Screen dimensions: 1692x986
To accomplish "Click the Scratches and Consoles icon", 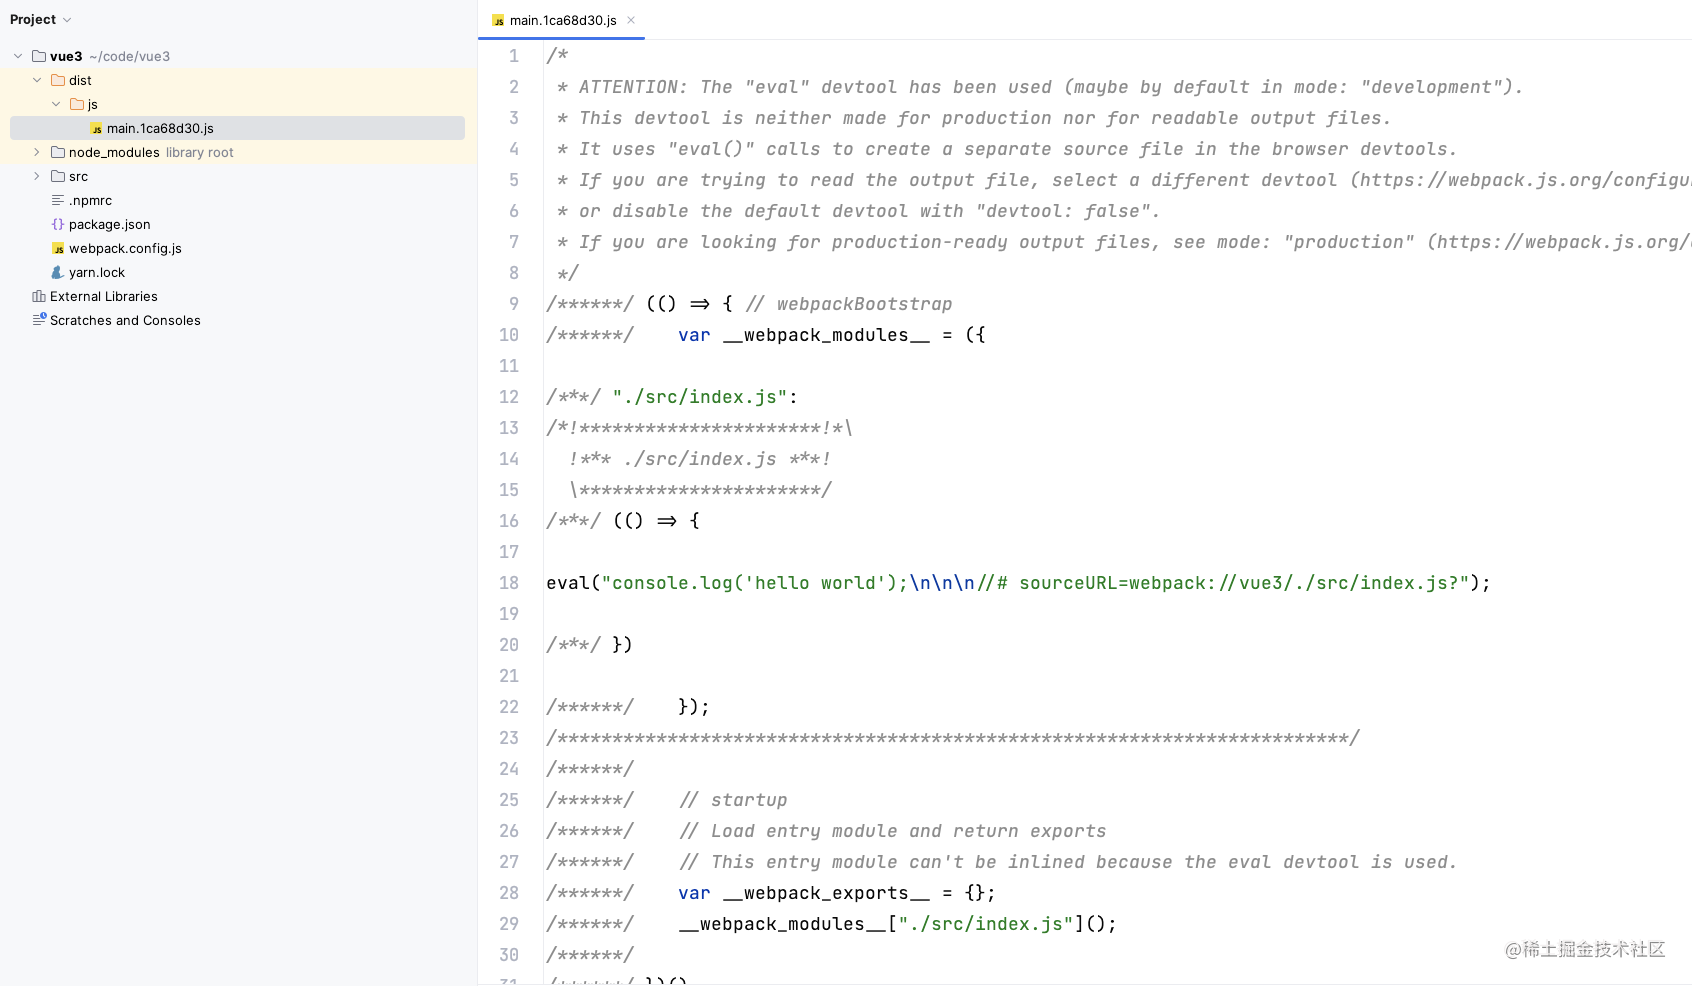I will pyautogui.click(x=39, y=320).
